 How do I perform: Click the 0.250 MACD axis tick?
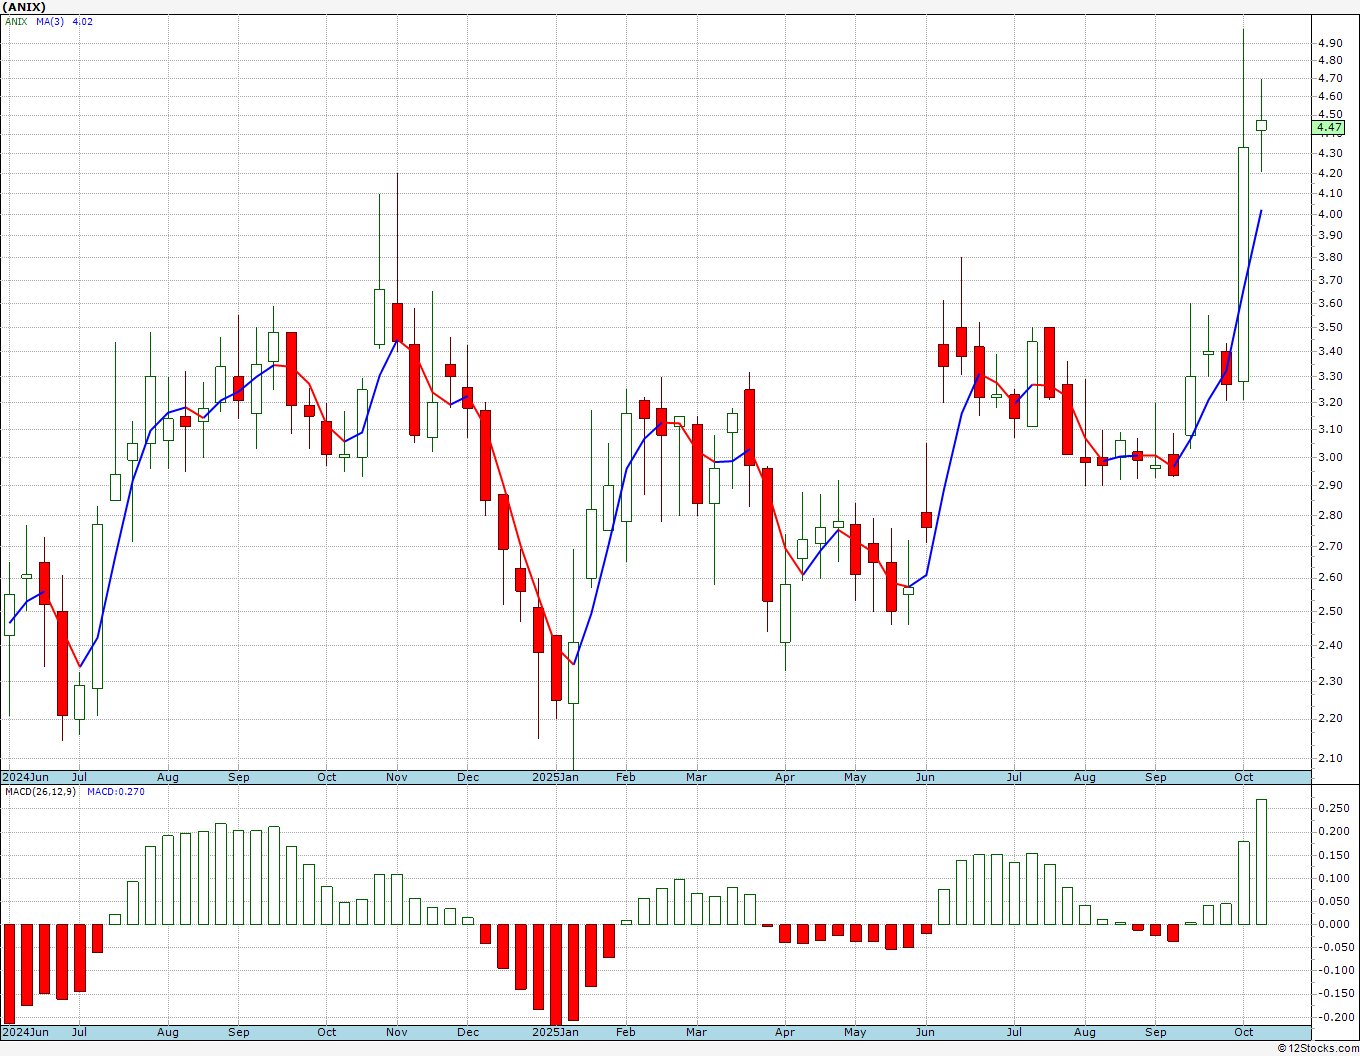point(1333,808)
